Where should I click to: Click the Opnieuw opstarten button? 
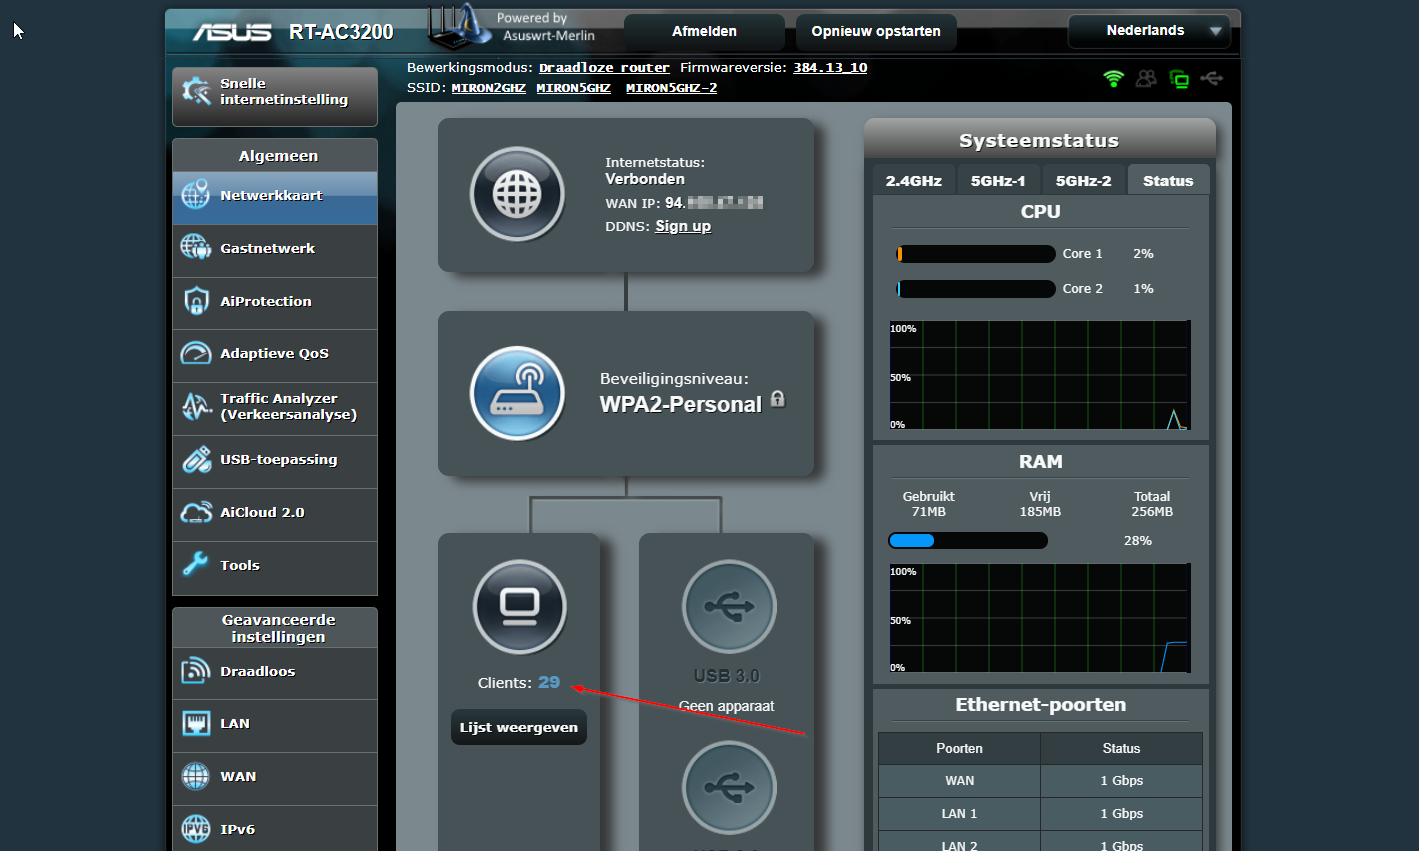coord(875,32)
